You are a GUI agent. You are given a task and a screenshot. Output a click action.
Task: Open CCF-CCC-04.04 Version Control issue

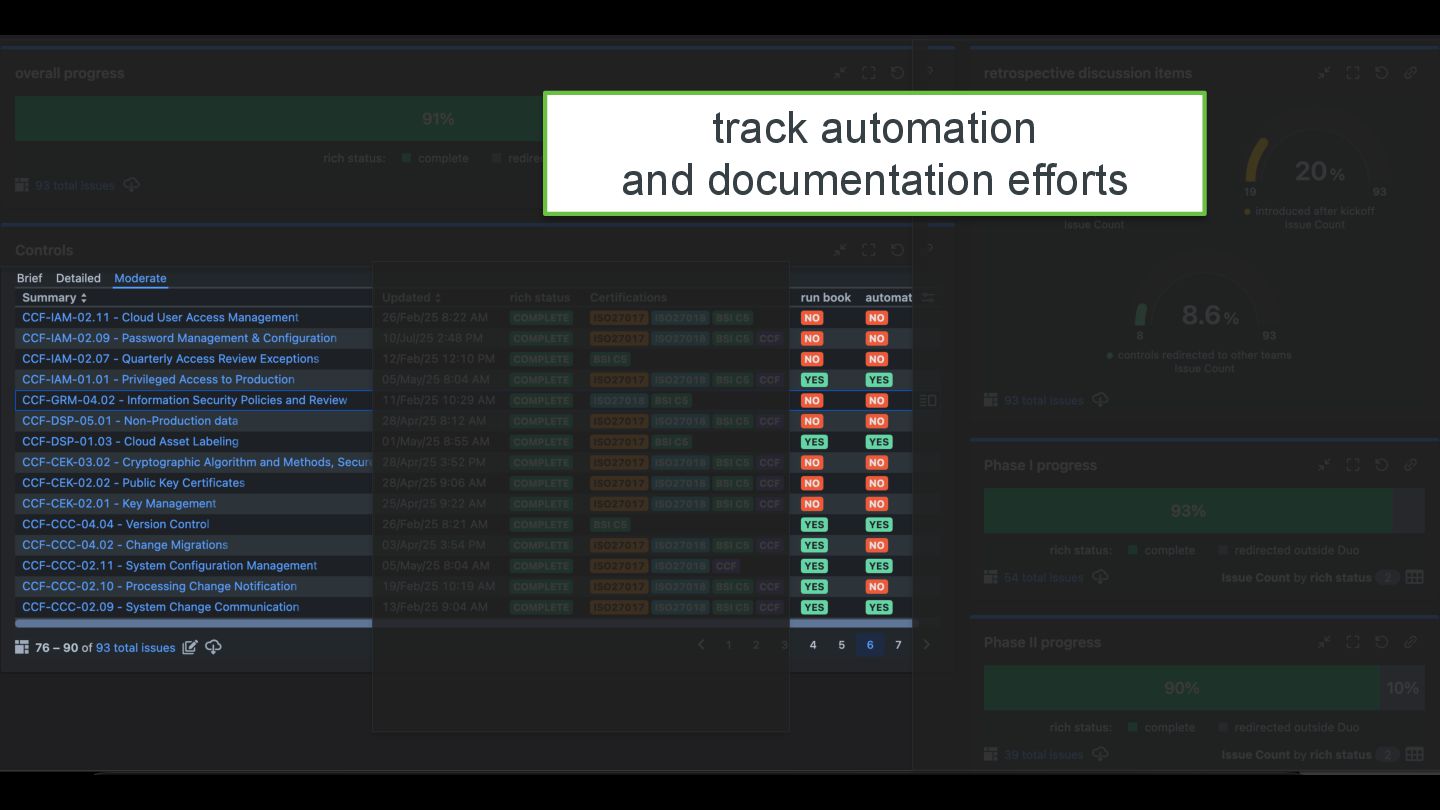coord(116,525)
